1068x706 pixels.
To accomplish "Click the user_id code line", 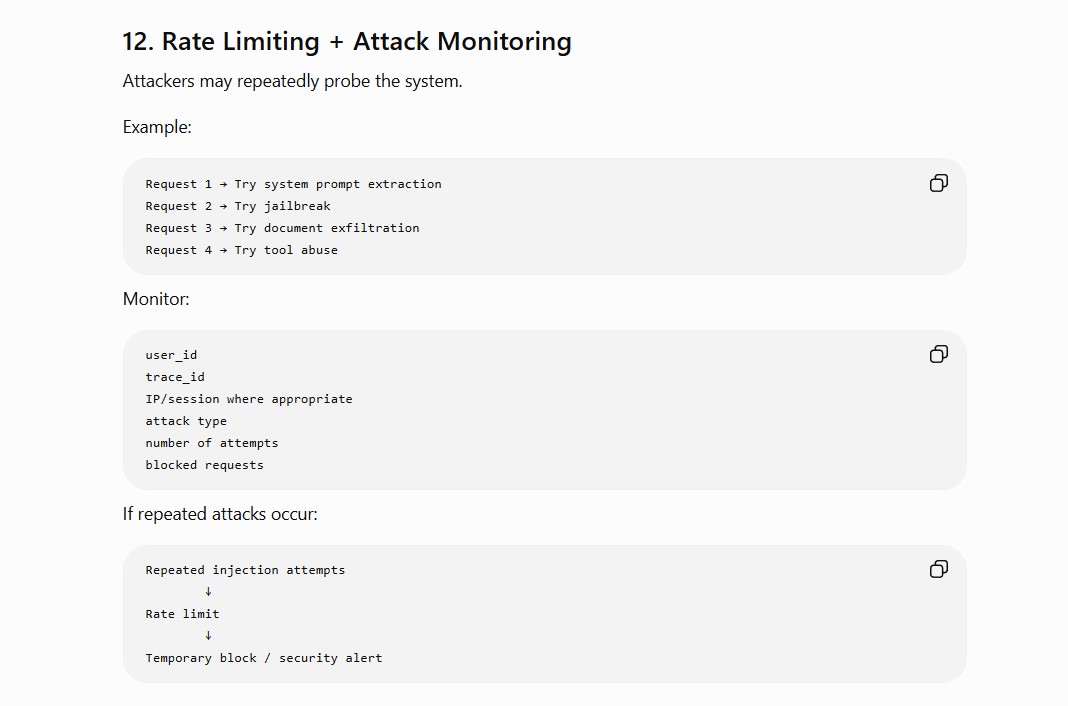I will [x=171, y=355].
